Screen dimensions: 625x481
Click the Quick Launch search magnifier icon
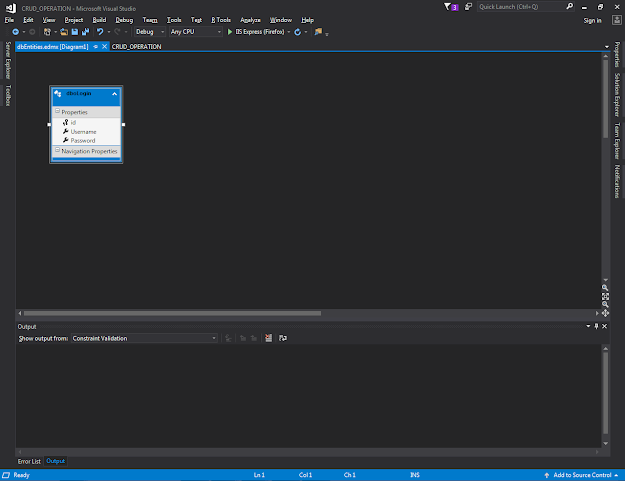[x=570, y=6]
